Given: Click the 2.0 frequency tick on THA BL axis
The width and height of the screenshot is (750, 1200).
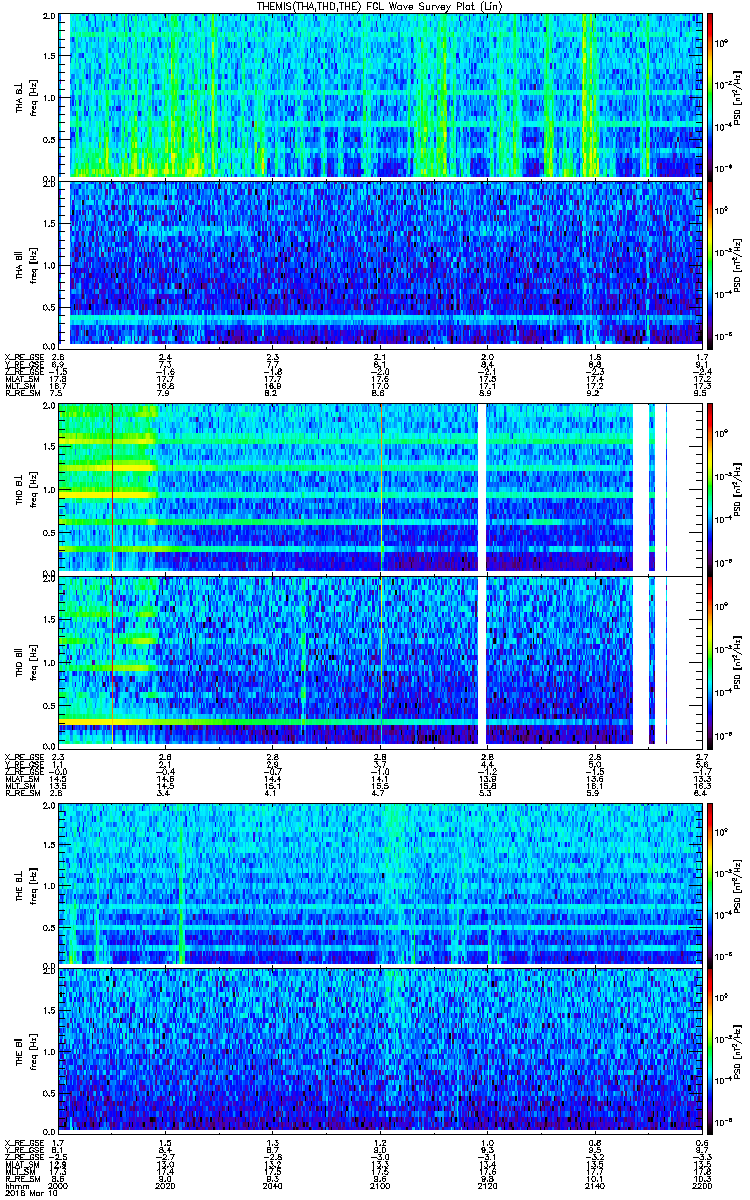Looking at the screenshot, I should (x=48, y=17).
